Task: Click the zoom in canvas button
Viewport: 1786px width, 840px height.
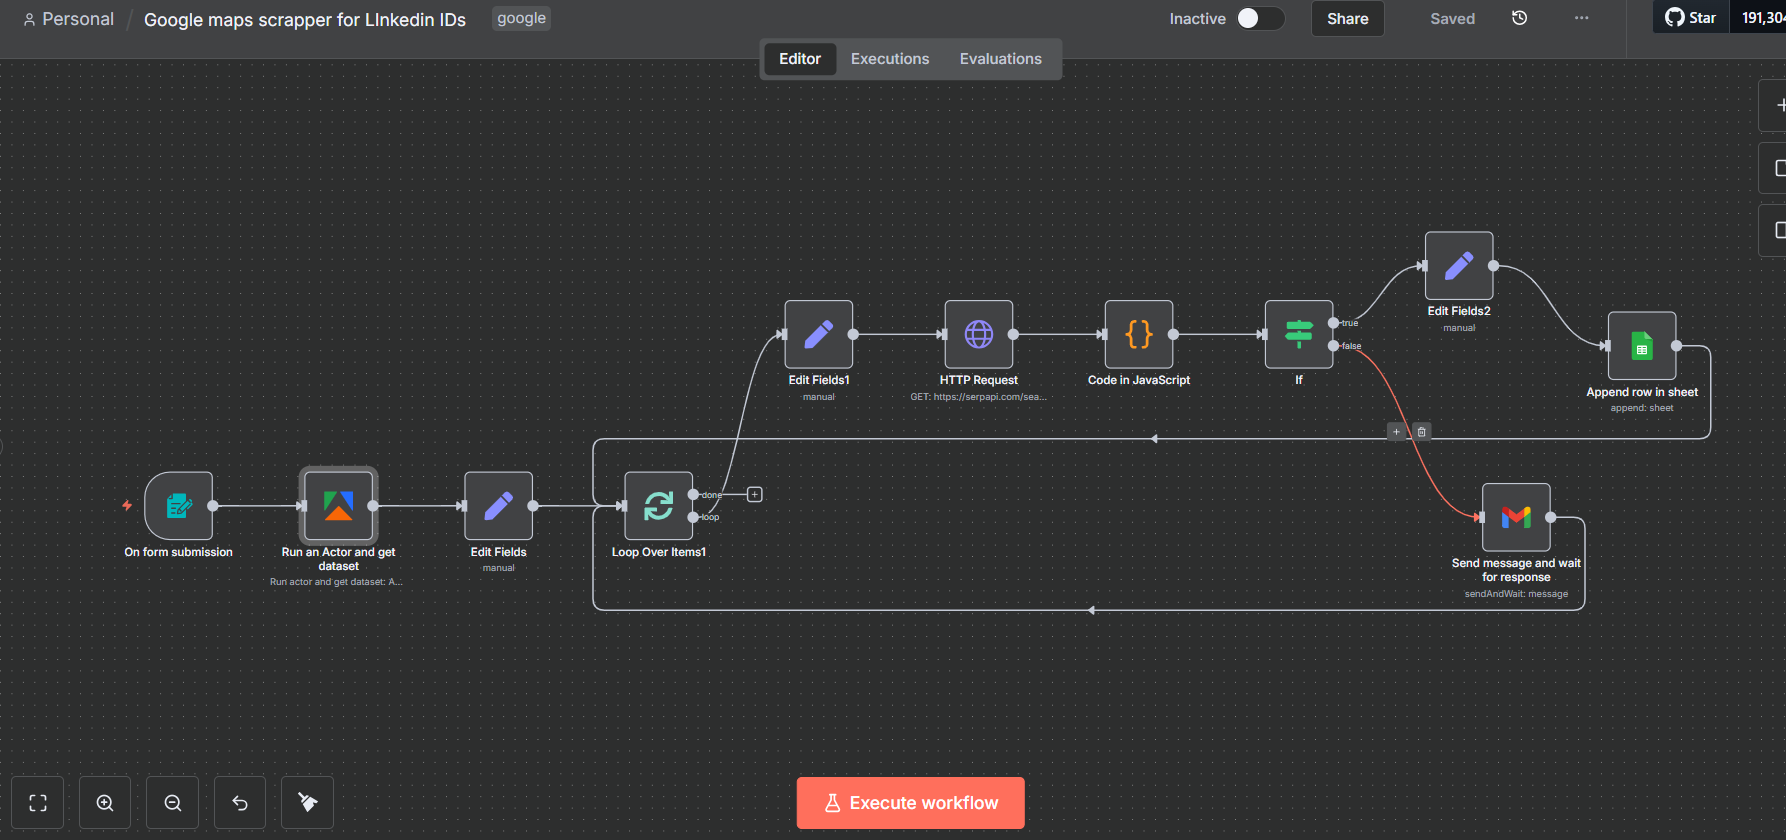Action: [105, 803]
